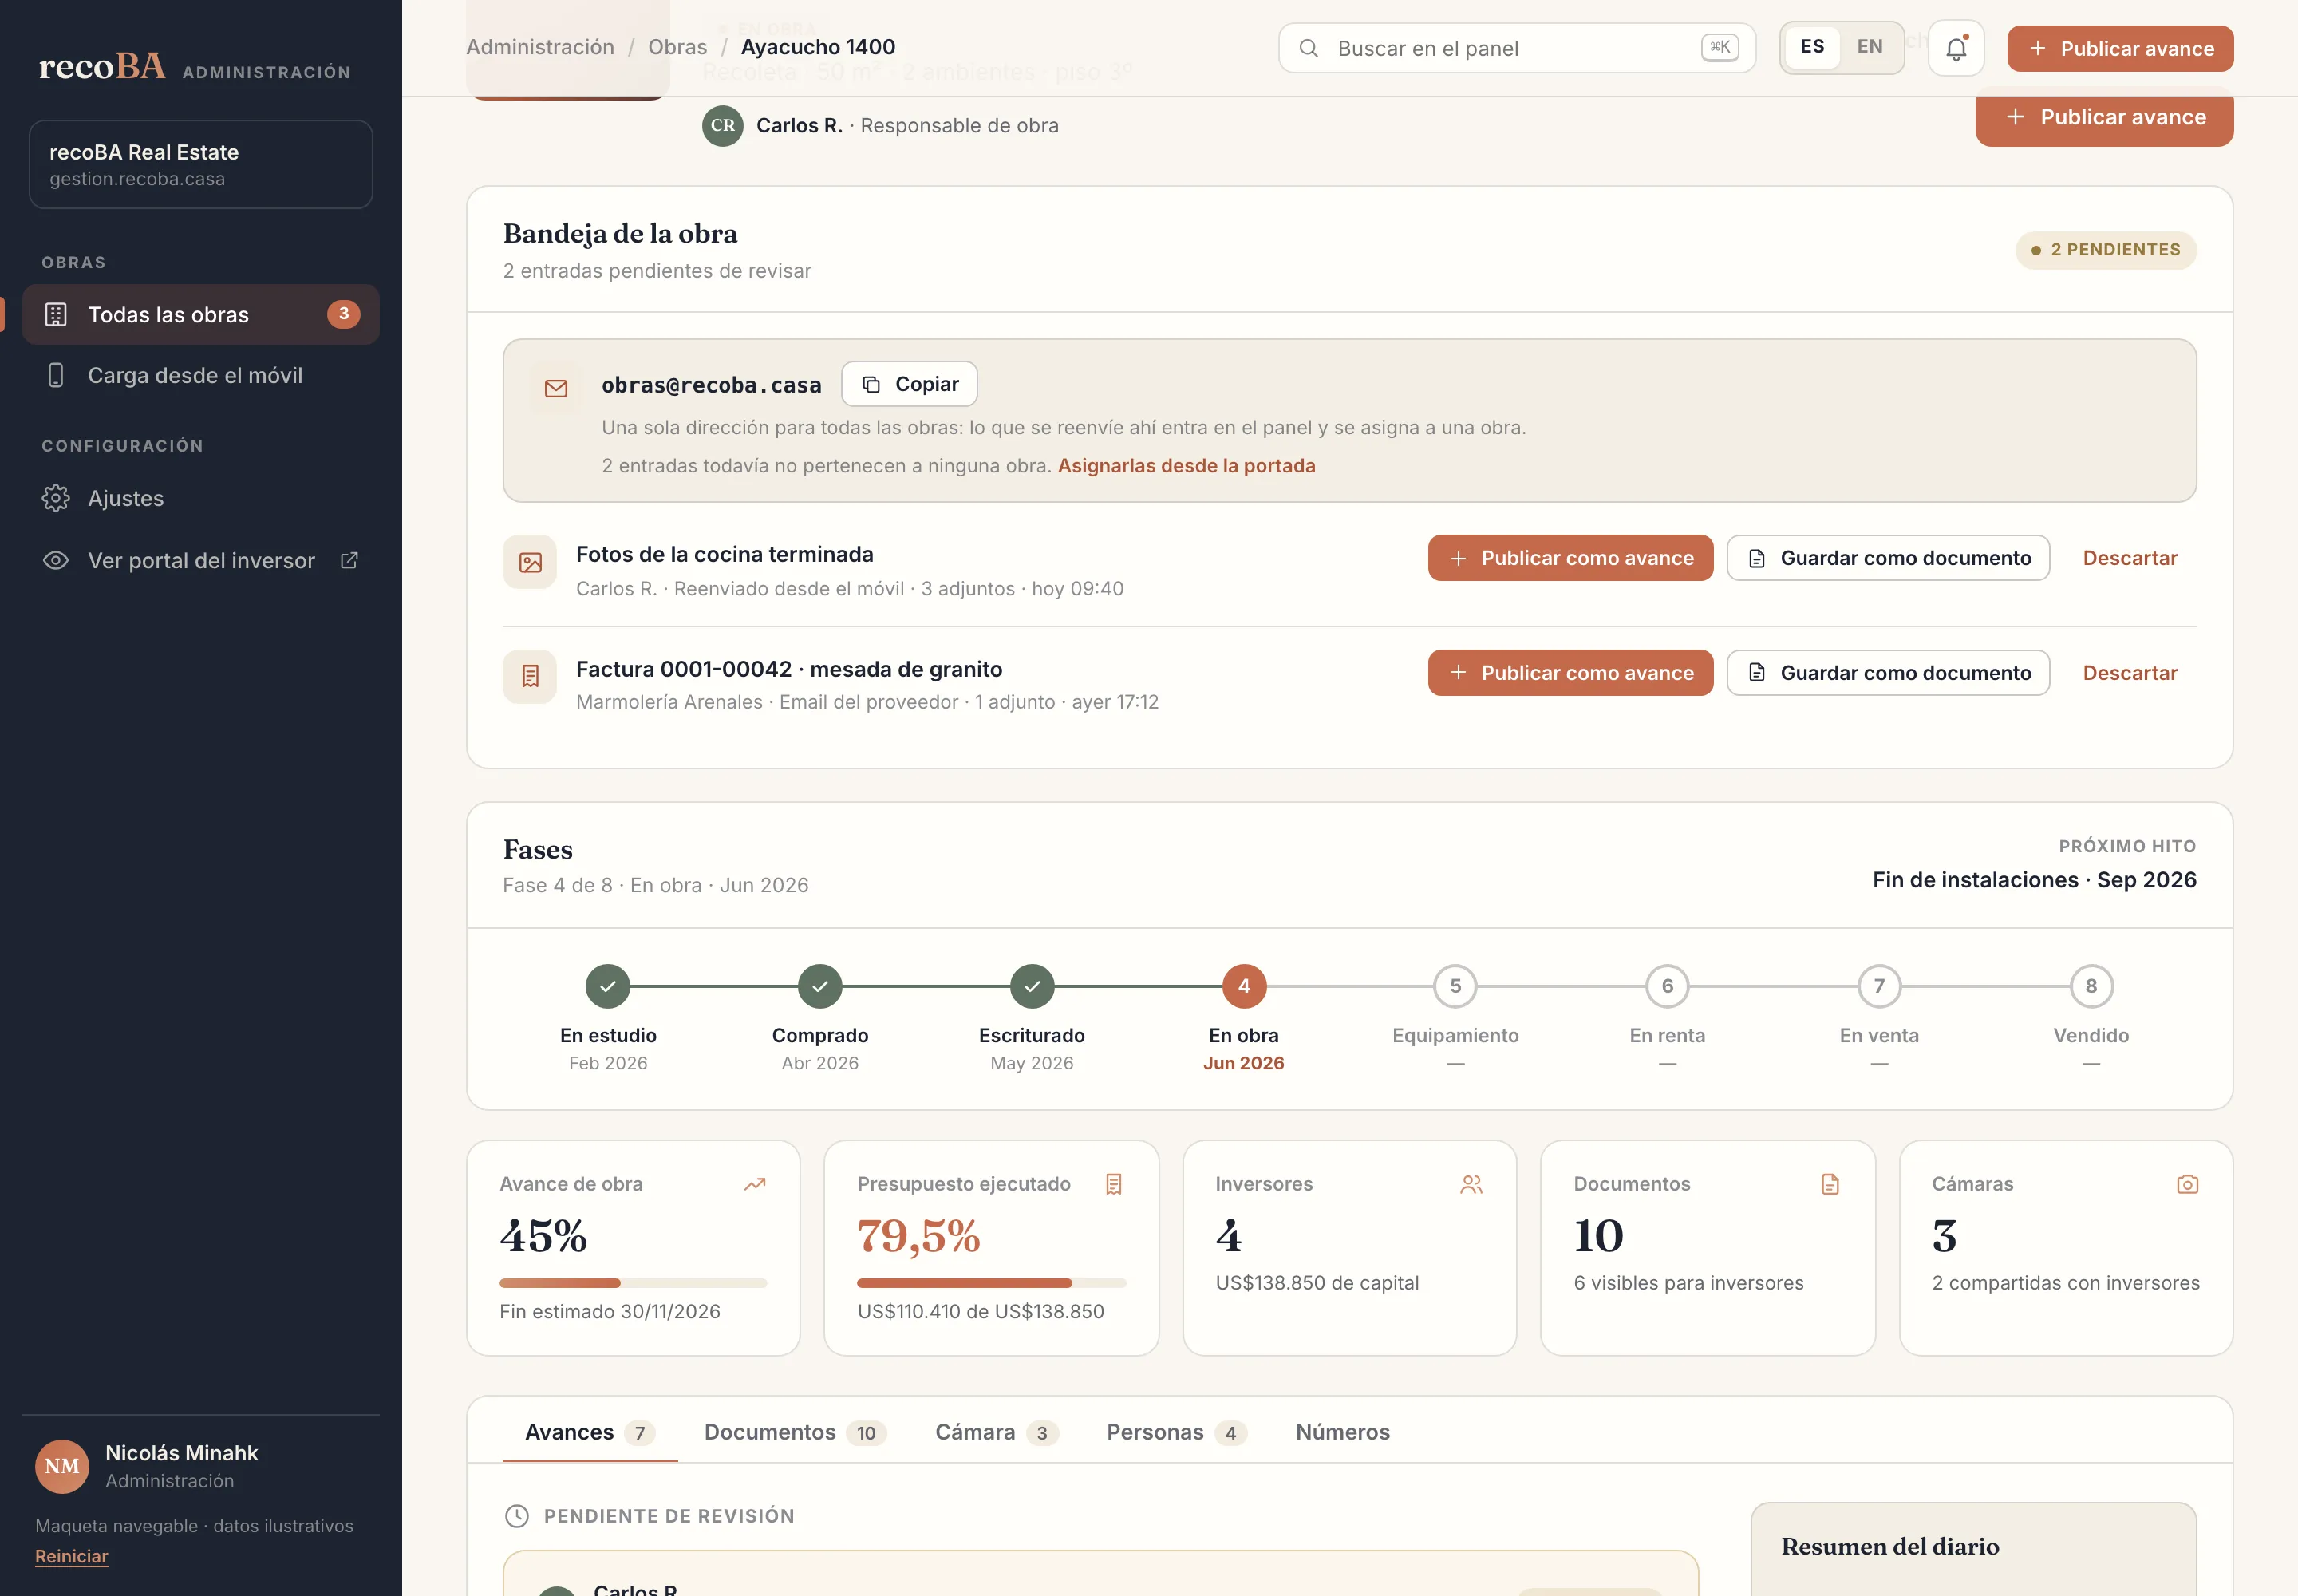Image resolution: width=2298 pixels, height=1596 pixels.
Task: Click the phase 4 En obra marker
Action: pyautogui.click(x=1243, y=986)
